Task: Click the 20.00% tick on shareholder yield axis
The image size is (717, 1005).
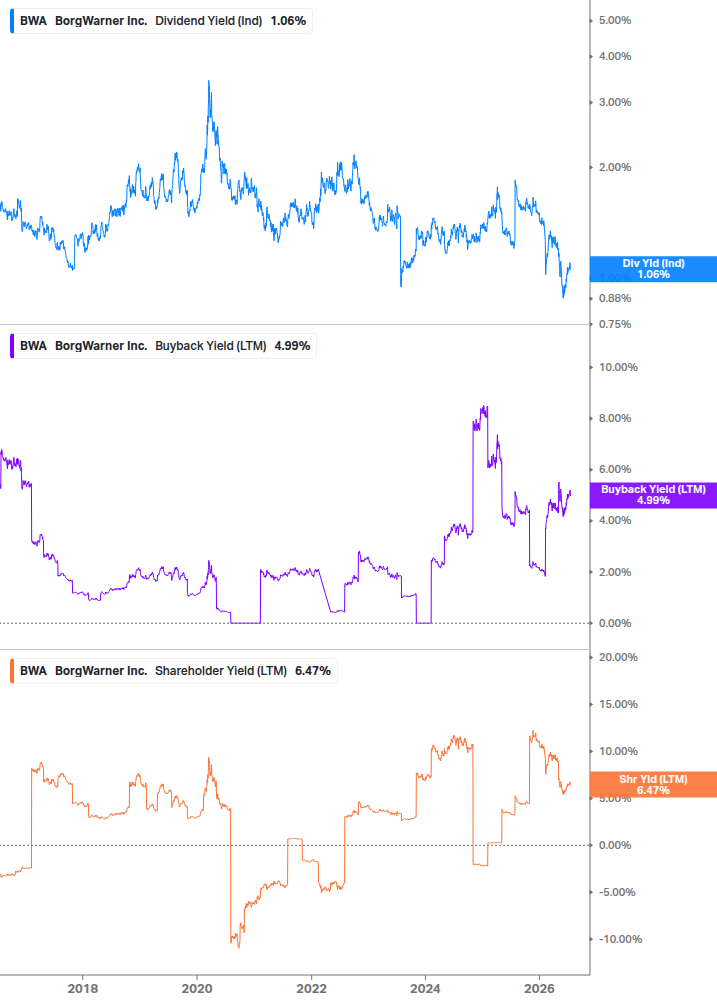Action: point(618,657)
